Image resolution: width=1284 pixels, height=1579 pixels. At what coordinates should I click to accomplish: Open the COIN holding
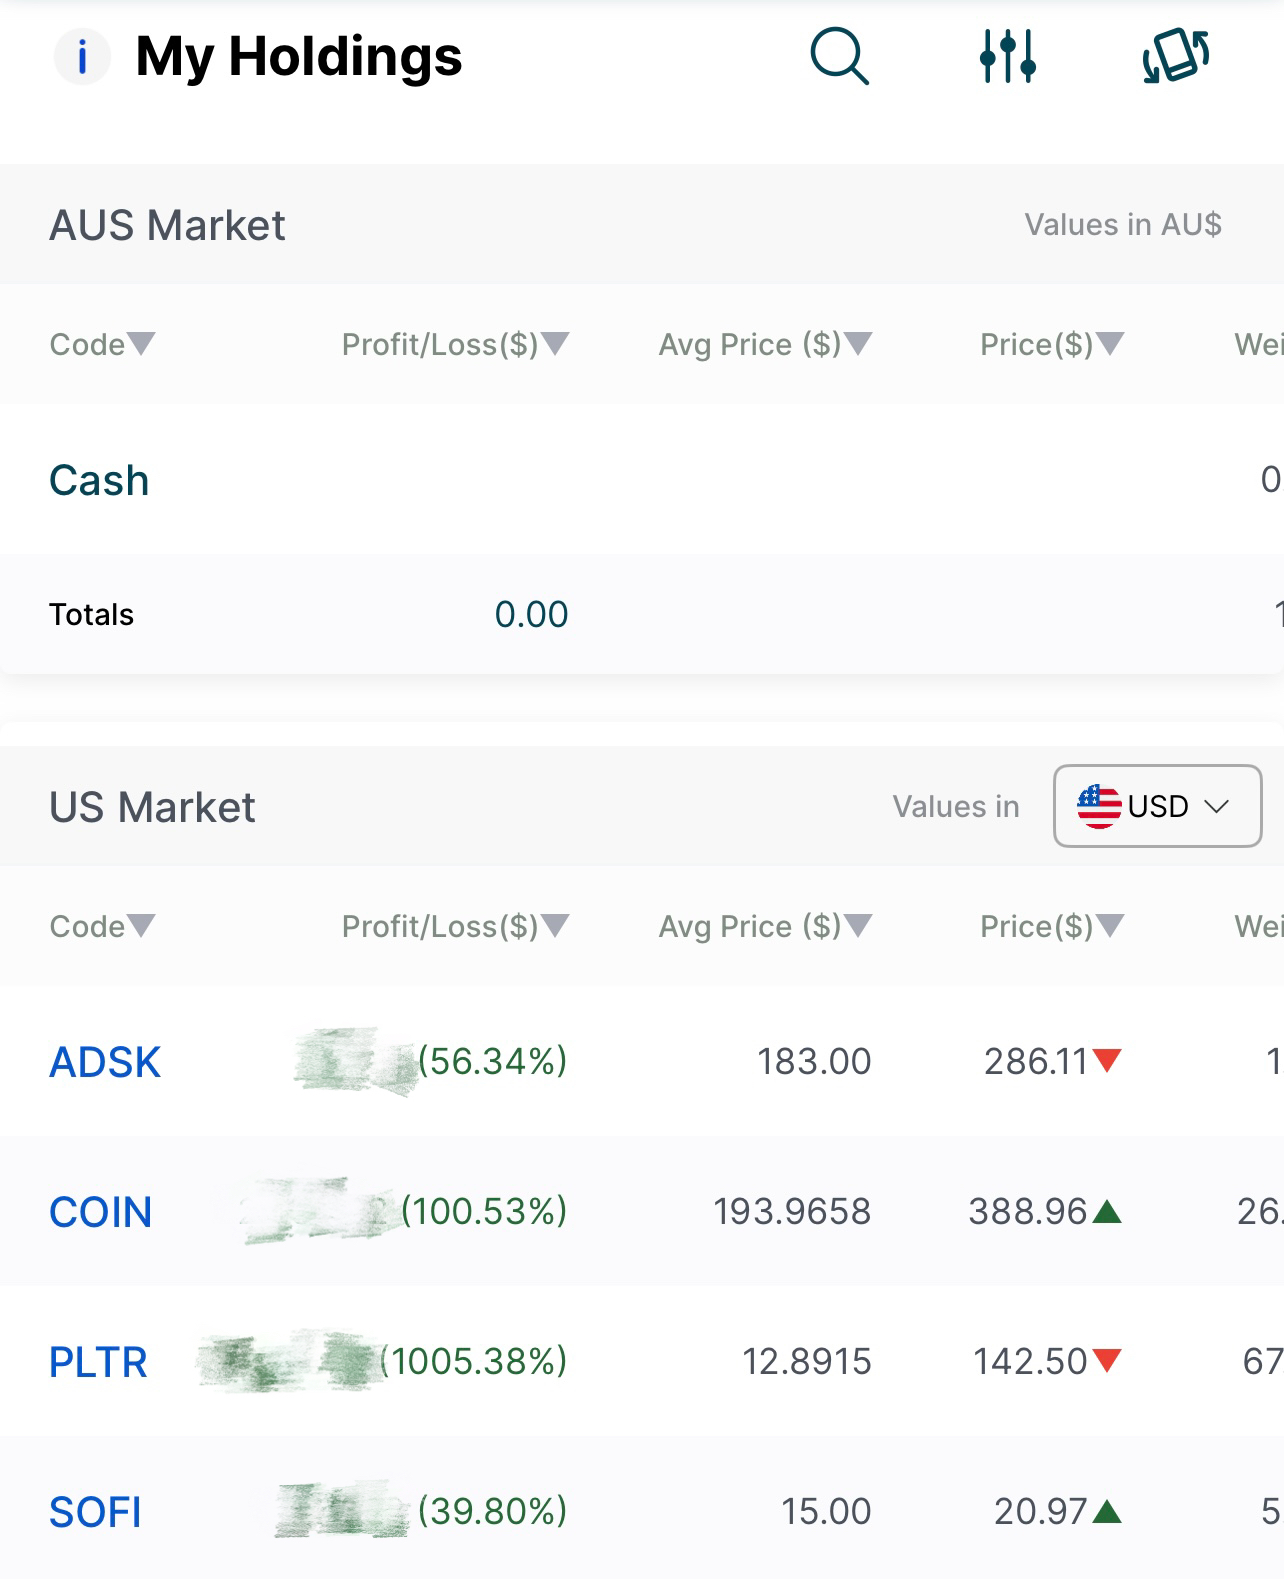coord(101,1212)
